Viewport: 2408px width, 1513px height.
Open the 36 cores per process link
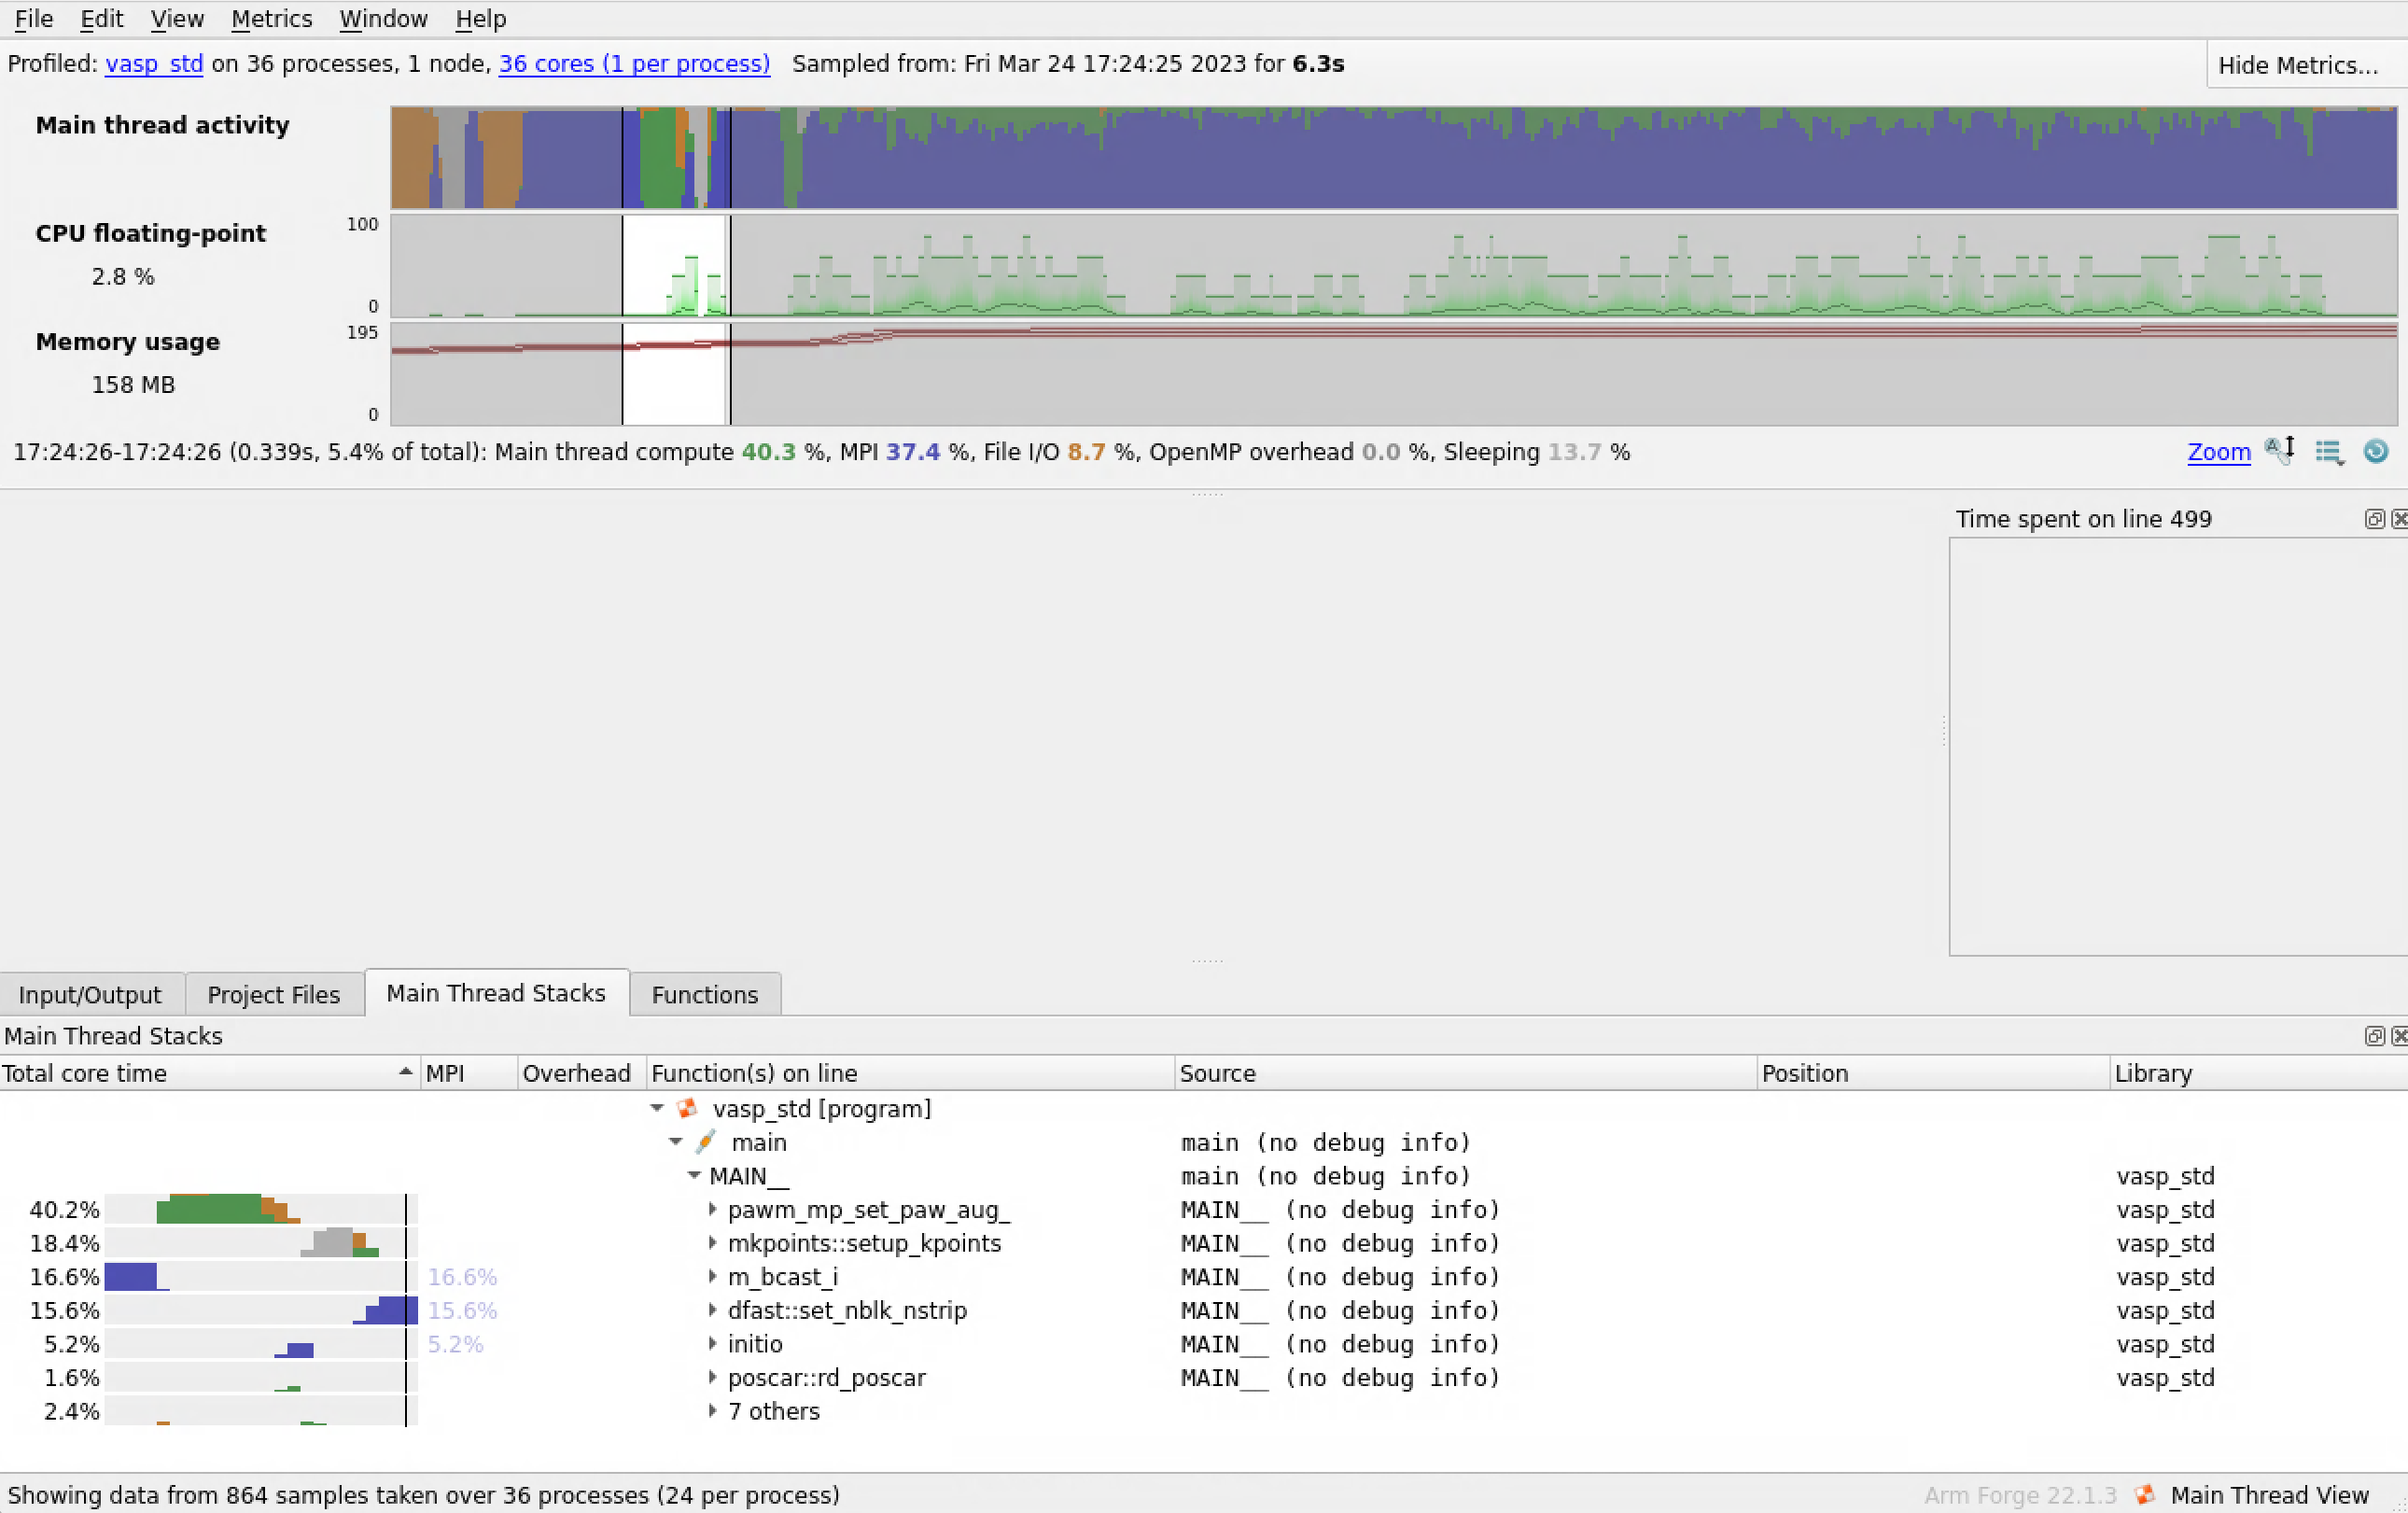click(x=634, y=64)
